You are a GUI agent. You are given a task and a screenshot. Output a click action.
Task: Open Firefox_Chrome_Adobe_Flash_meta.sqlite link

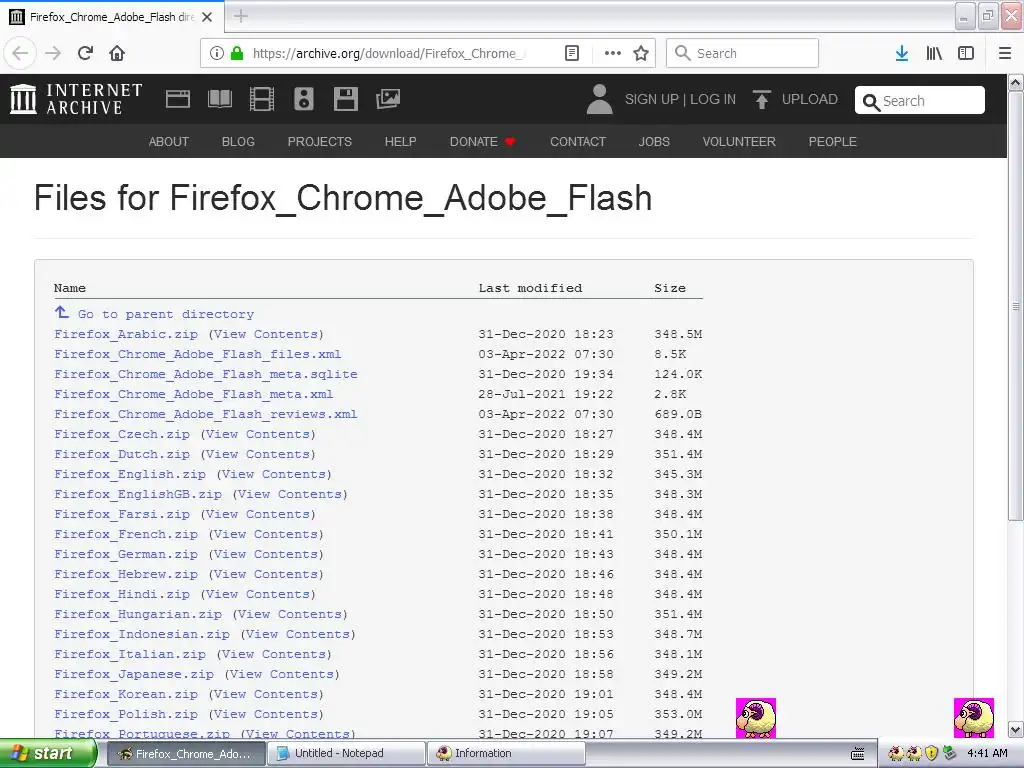[x=206, y=374]
